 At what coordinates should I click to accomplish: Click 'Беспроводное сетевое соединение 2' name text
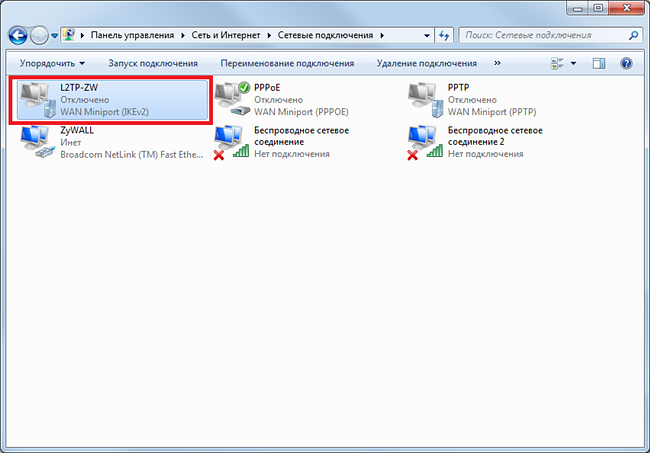(x=495, y=136)
